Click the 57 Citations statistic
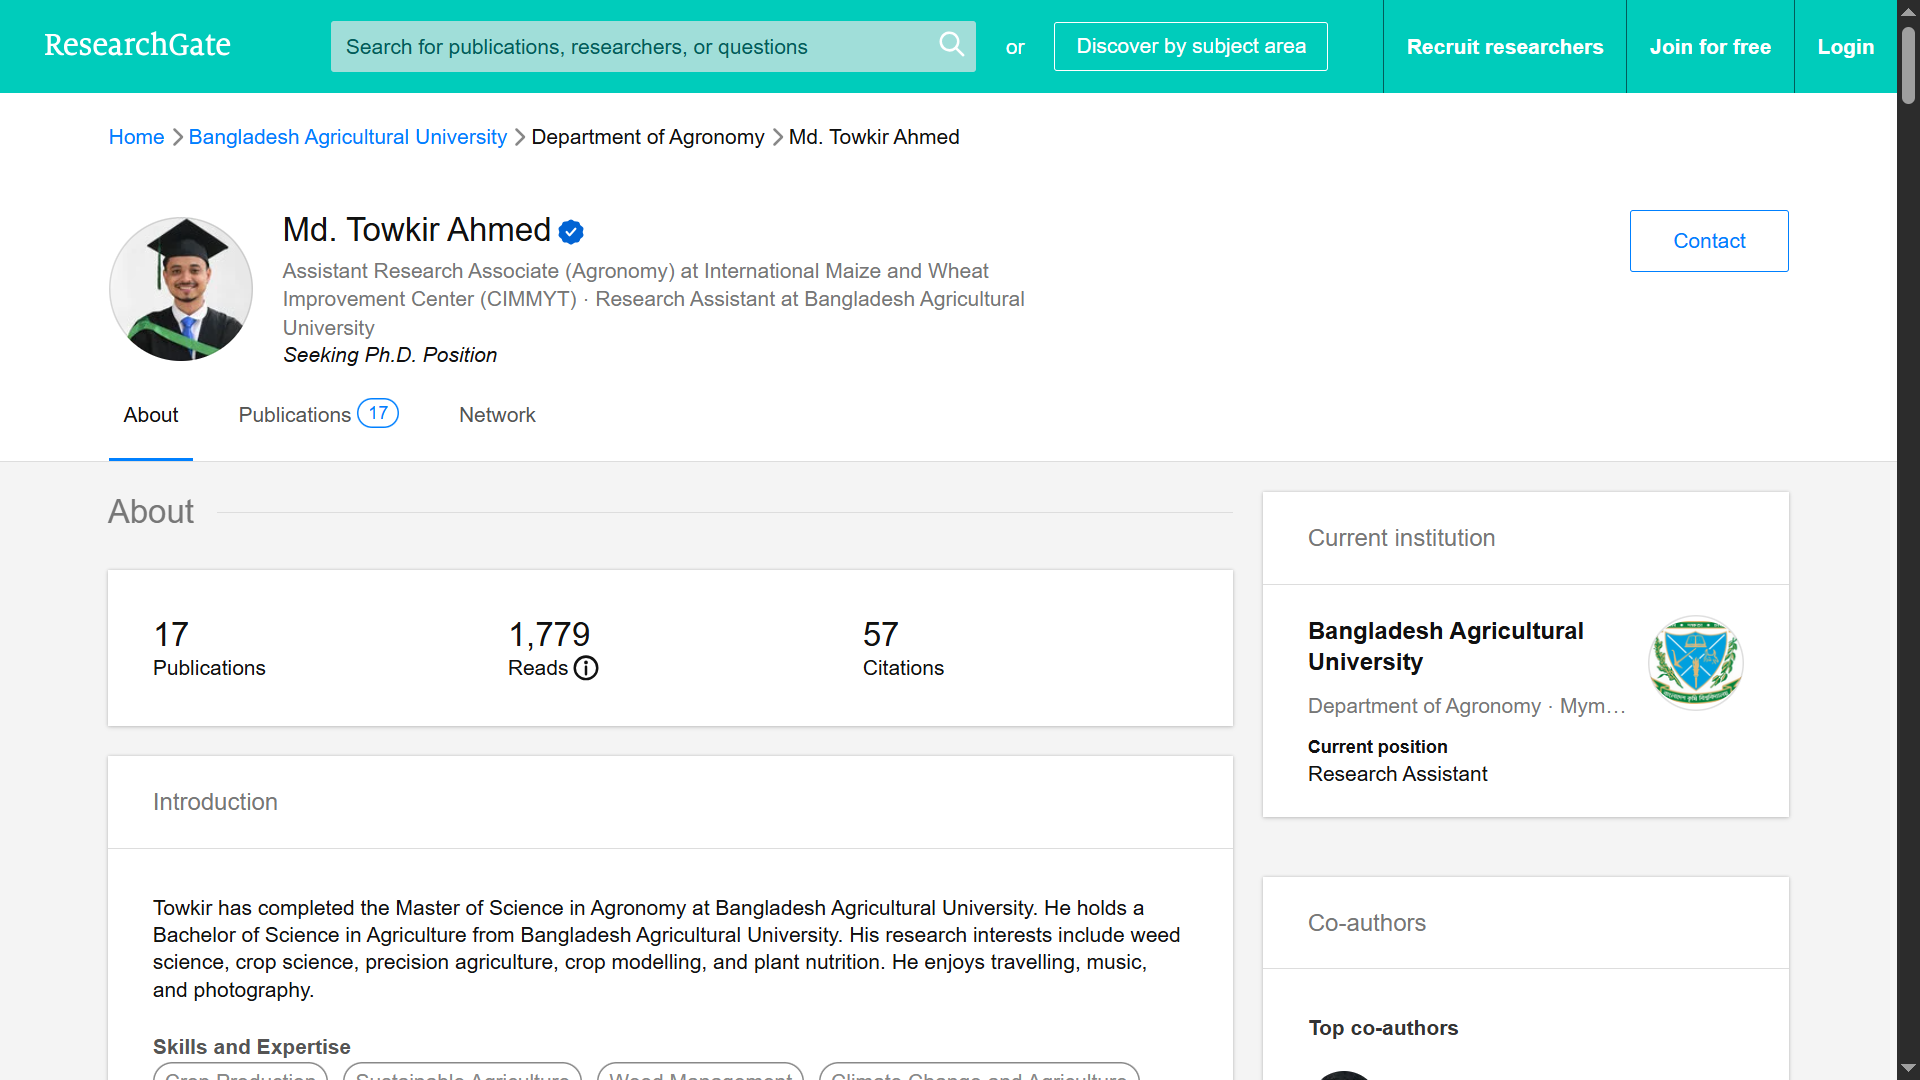The height and width of the screenshot is (1080, 1920). pyautogui.click(x=903, y=648)
